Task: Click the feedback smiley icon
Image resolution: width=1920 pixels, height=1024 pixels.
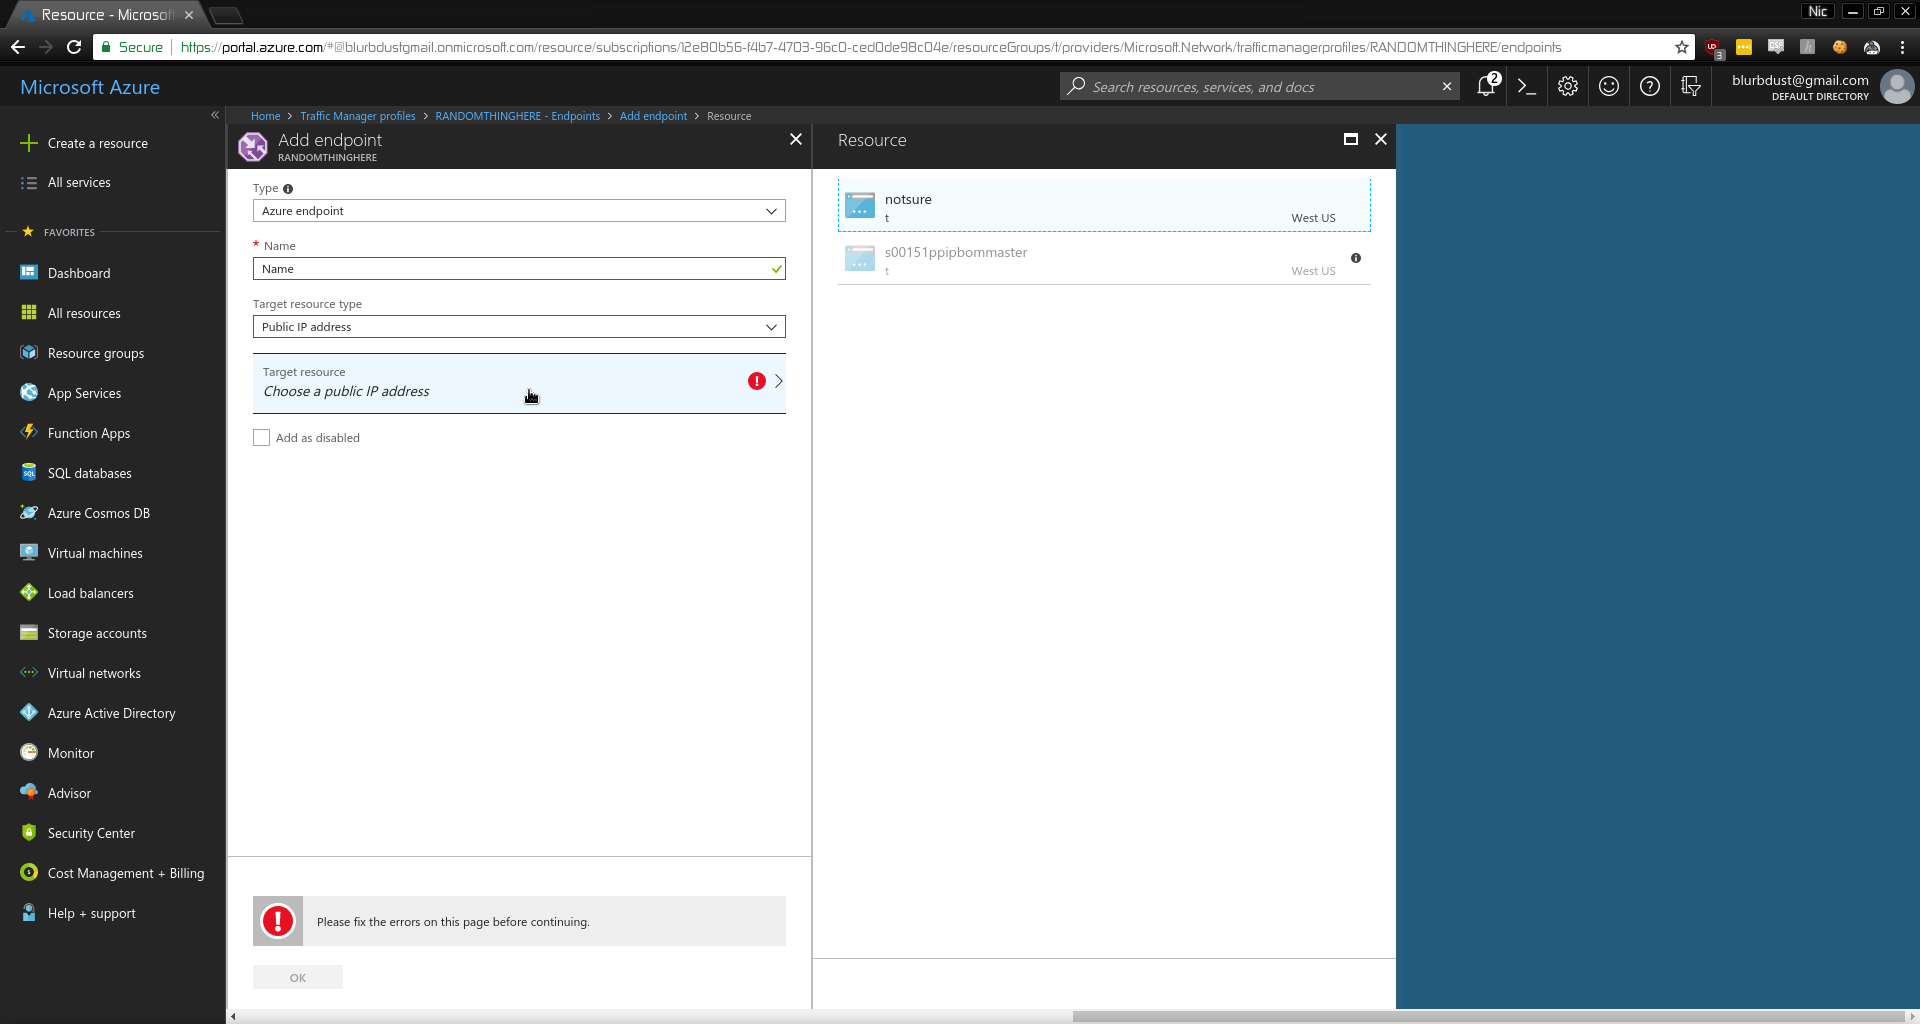Action: (1609, 87)
